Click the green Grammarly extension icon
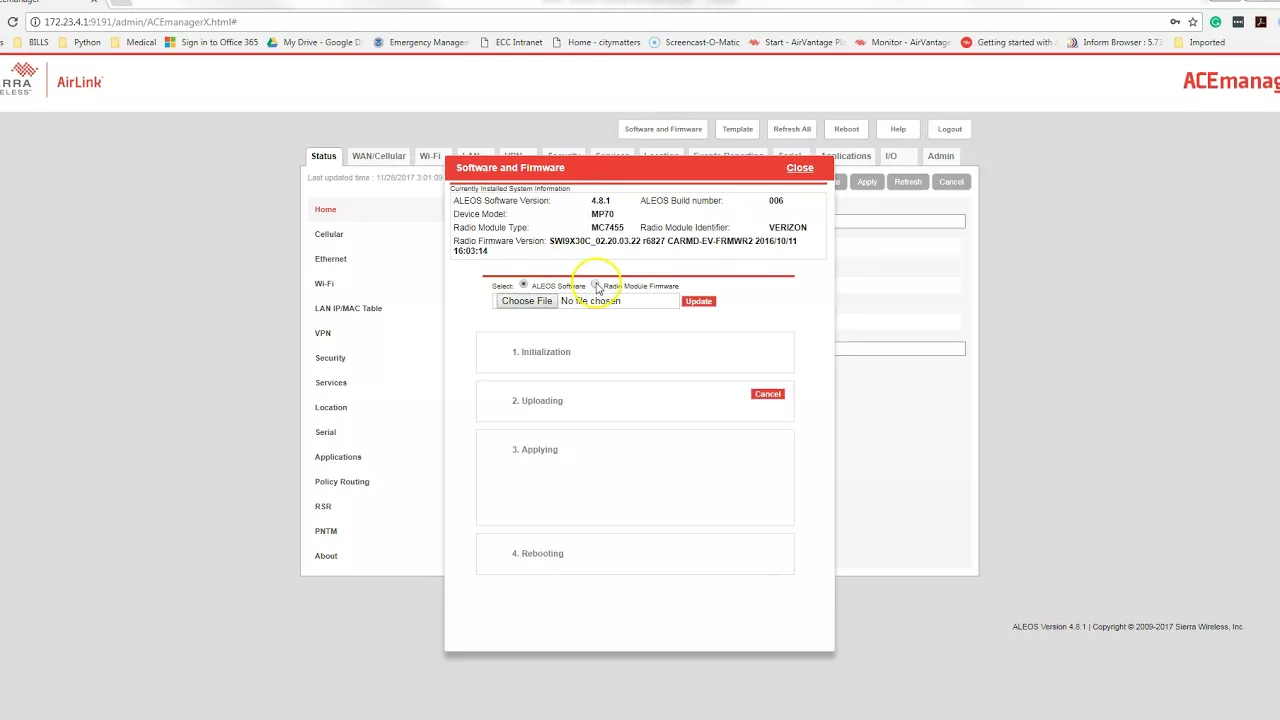This screenshot has width=1280, height=720. [x=1216, y=22]
